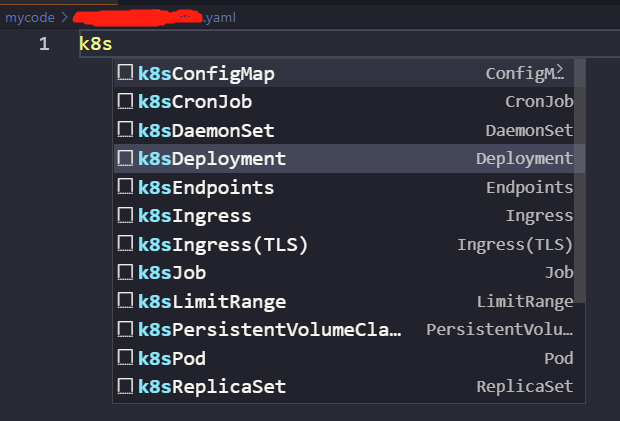Click the typed k8s text on line 1
The height and width of the screenshot is (421, 620).
[96, 44]
